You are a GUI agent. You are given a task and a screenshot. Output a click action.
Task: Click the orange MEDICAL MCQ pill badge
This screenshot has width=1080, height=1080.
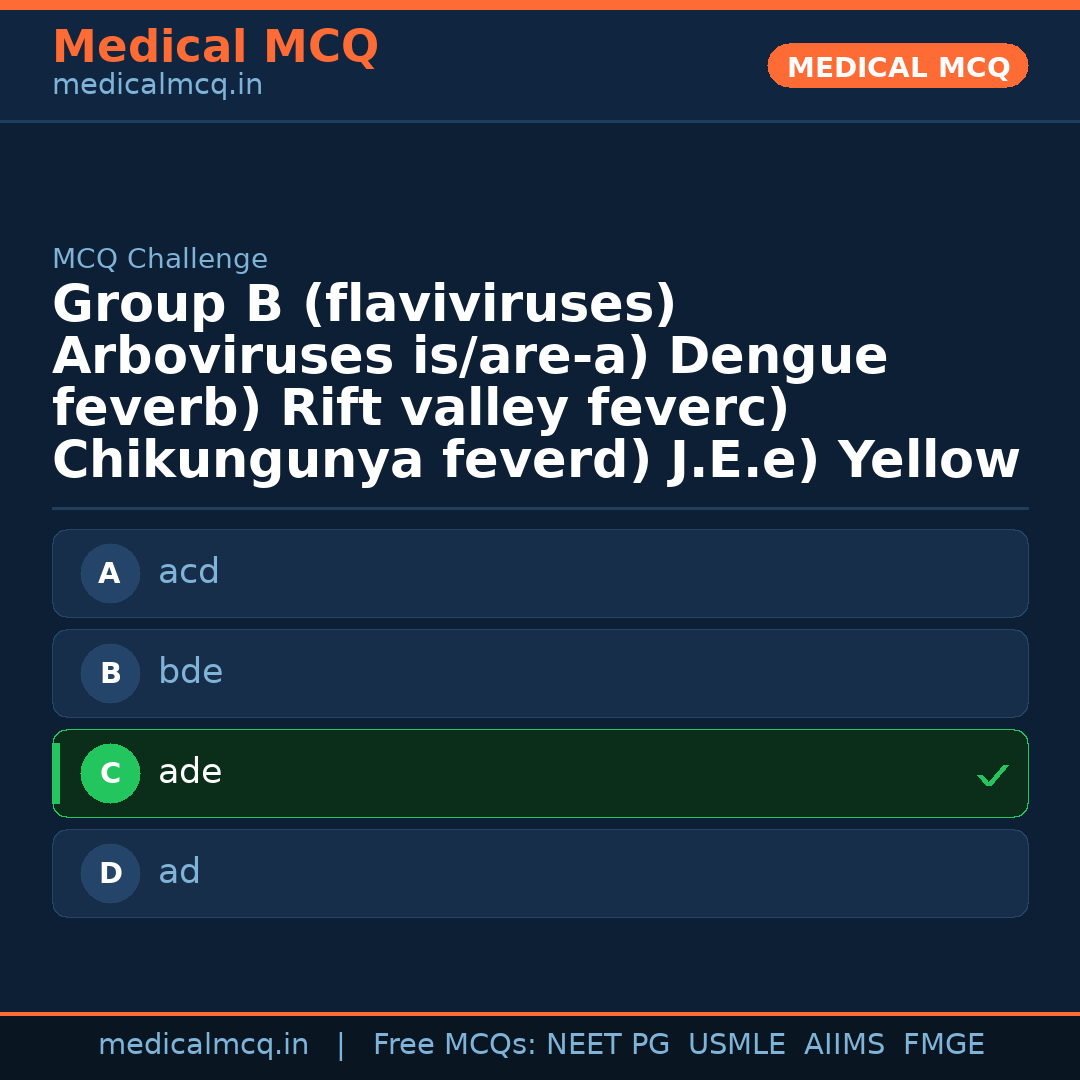(x=897, y=66)
